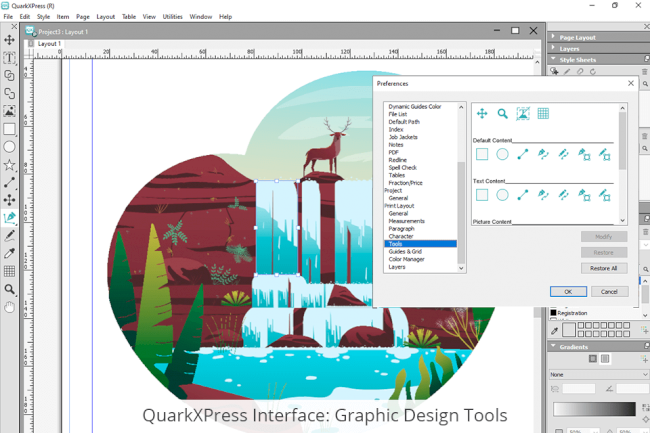Choose Text Content oval box icon
The width and height of the screenshot is (650, 433).
coord(502,195)
